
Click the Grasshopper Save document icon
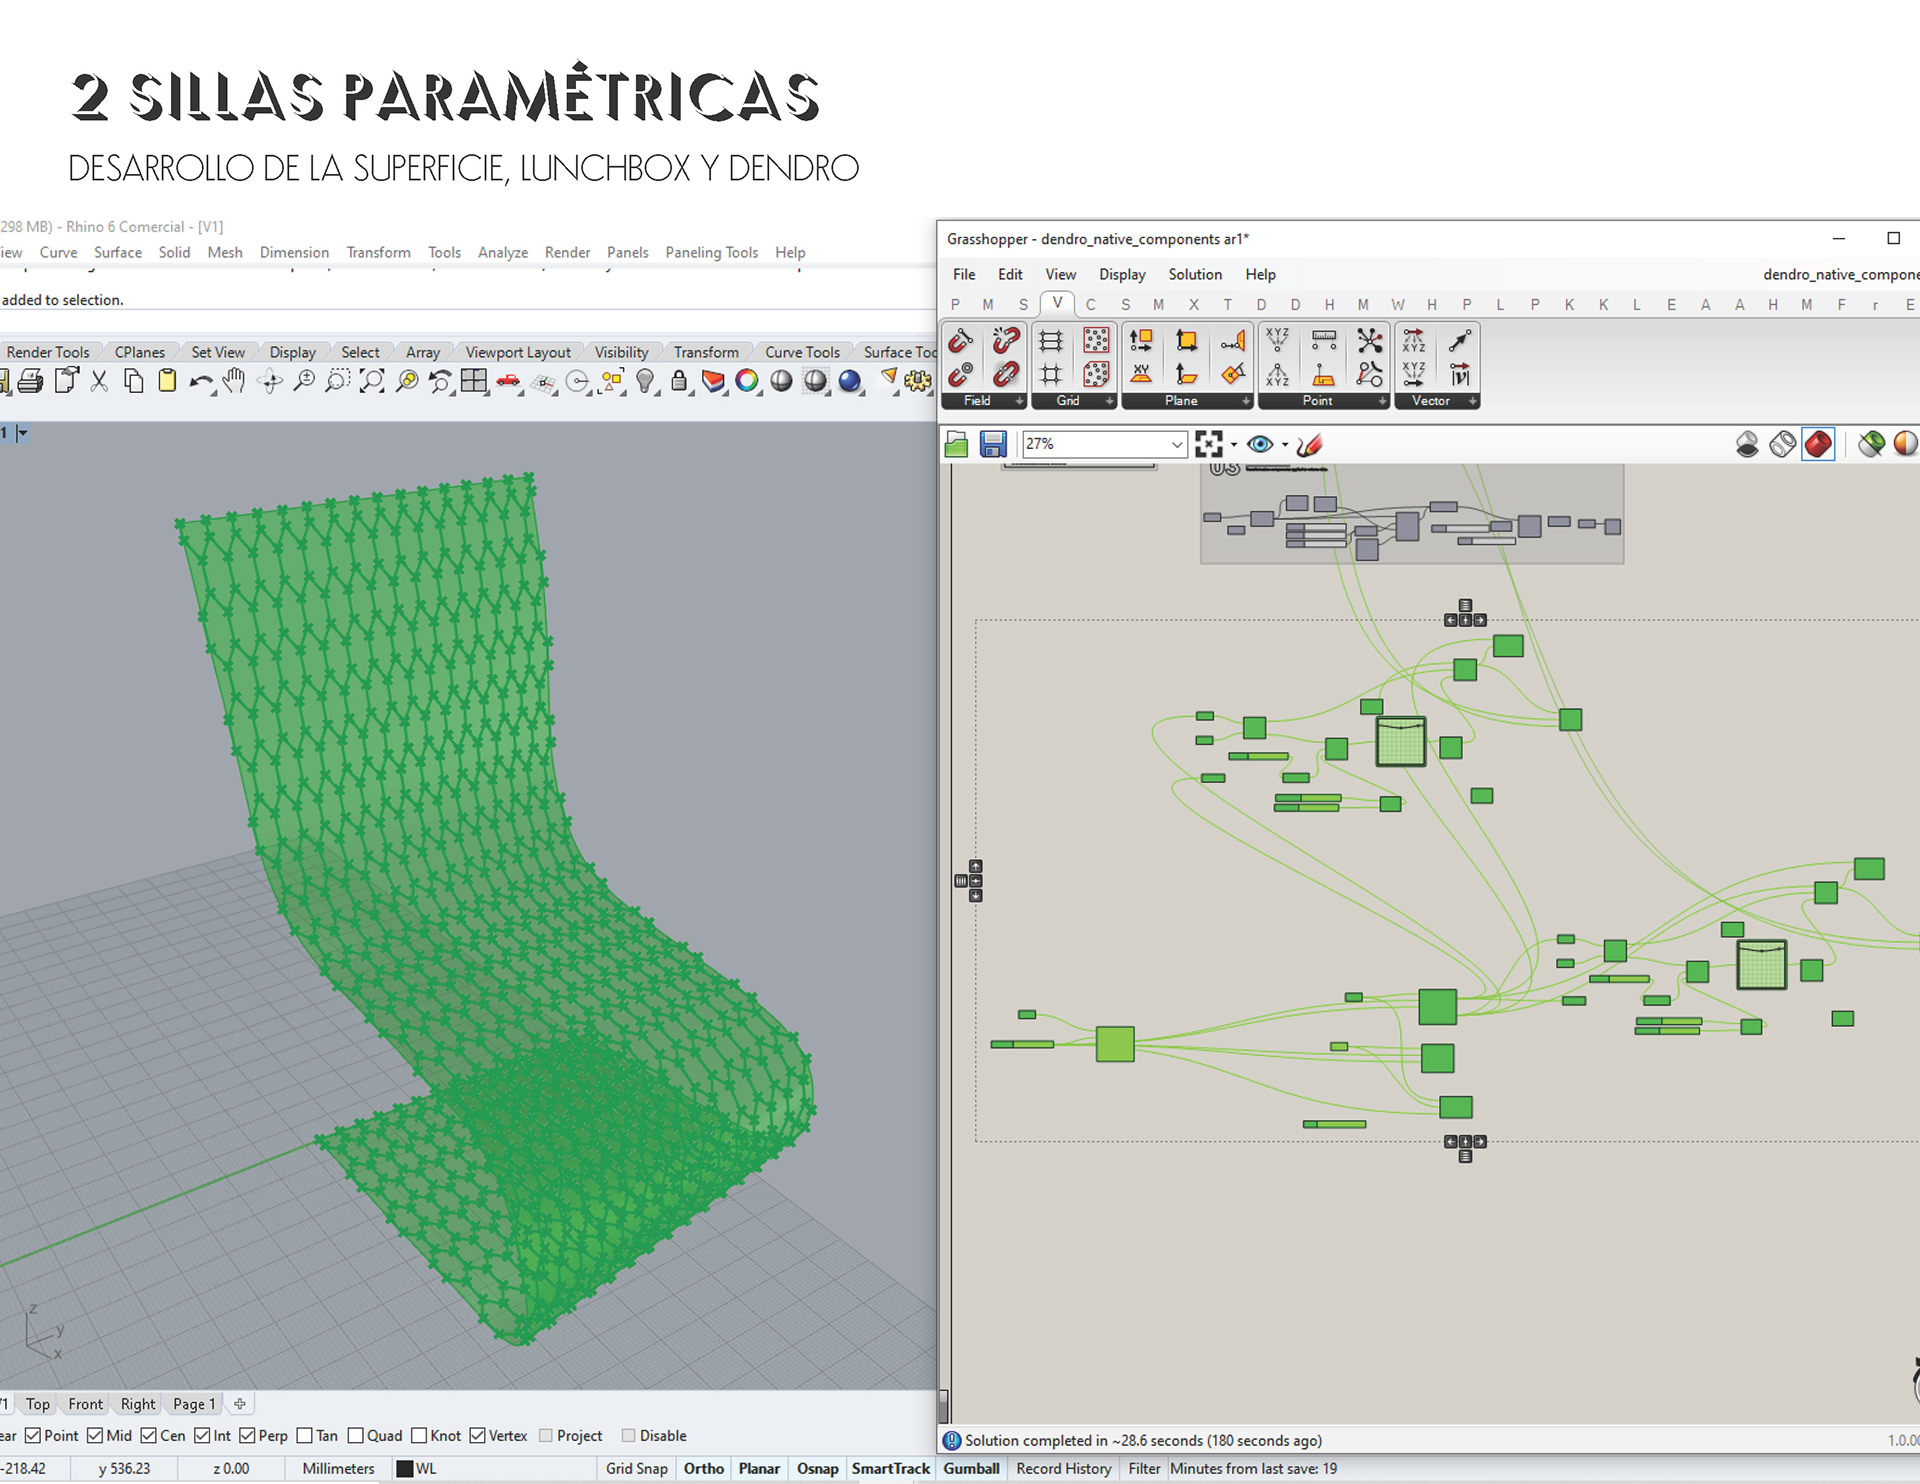pyautogui.click(x=992, y=444)
